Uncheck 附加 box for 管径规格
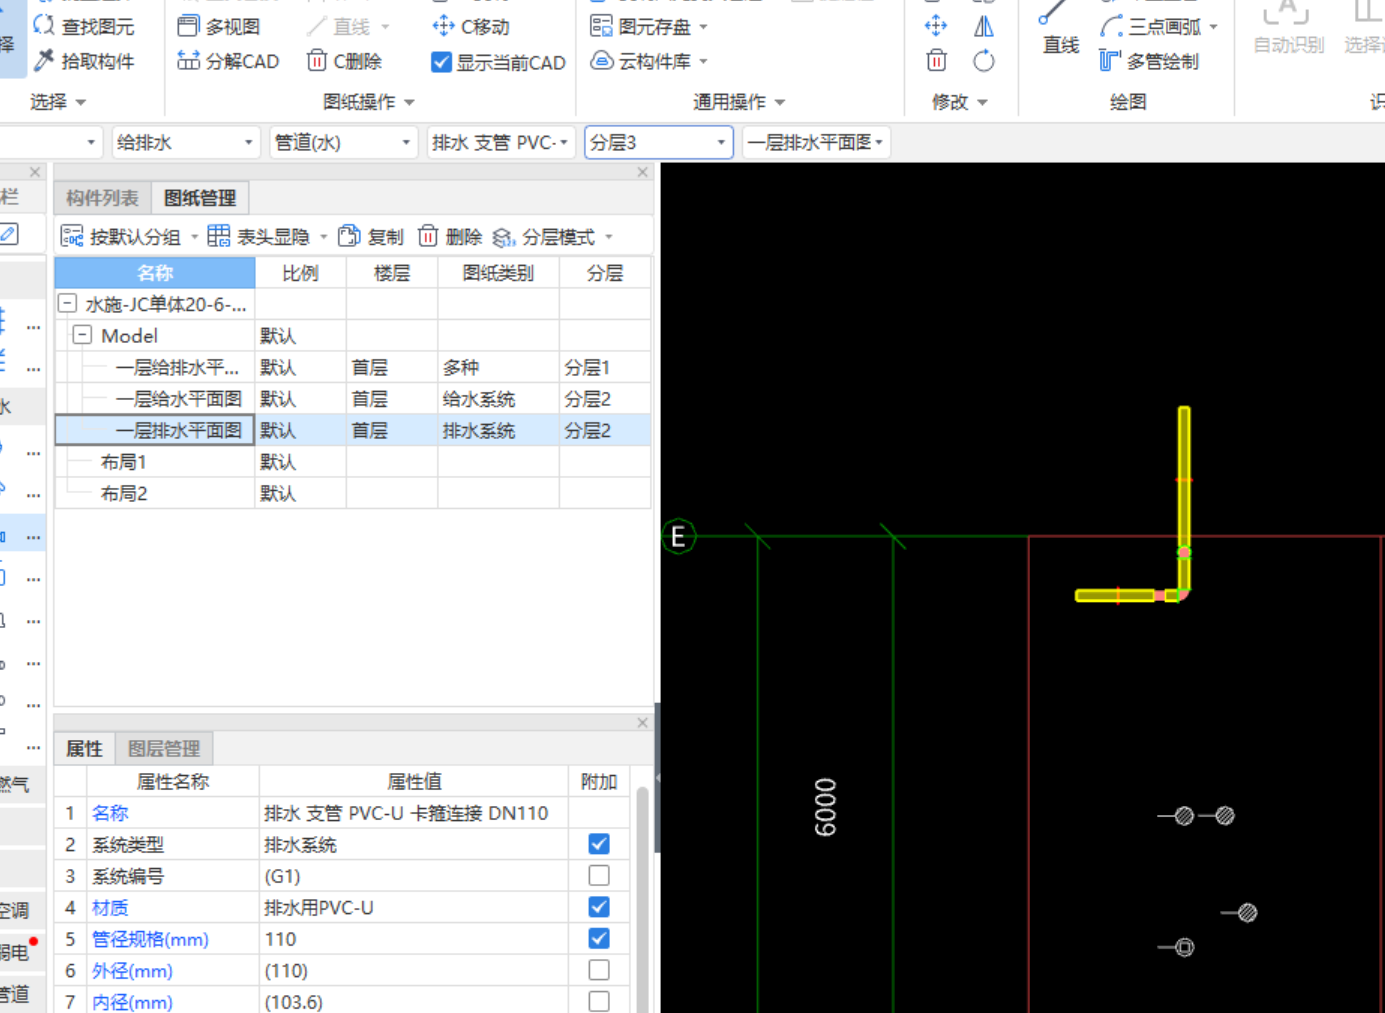The height and width of the screenshot is (1013, 1385). point(599,938)
